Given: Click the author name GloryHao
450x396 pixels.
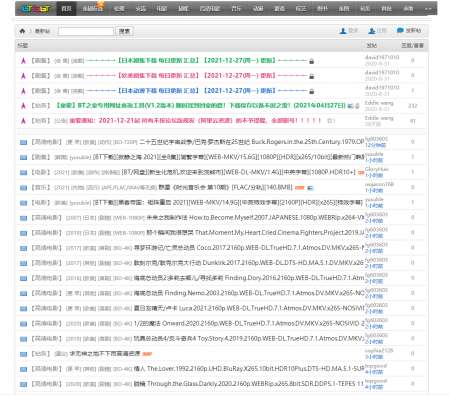Looking at the screenshot, I should click(x=377, y=169).
